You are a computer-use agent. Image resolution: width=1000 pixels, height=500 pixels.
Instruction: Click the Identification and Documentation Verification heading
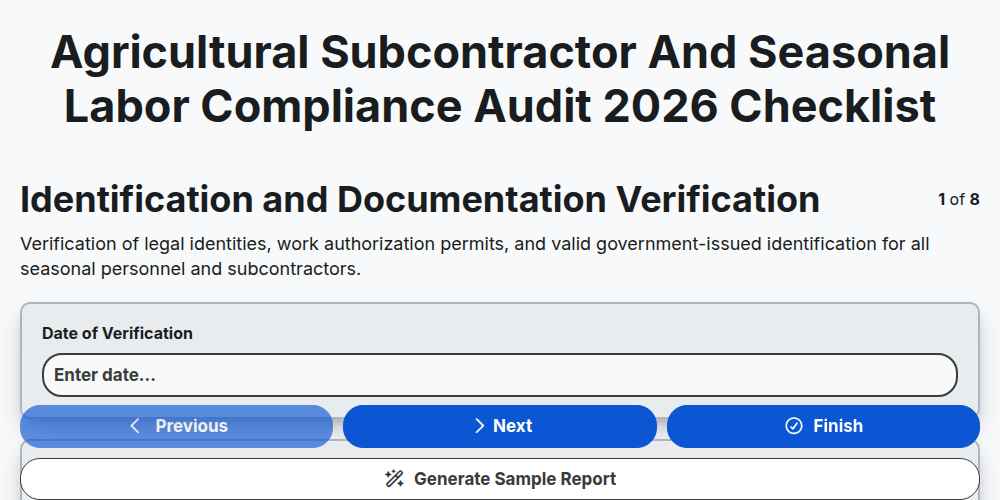(420, 200)
